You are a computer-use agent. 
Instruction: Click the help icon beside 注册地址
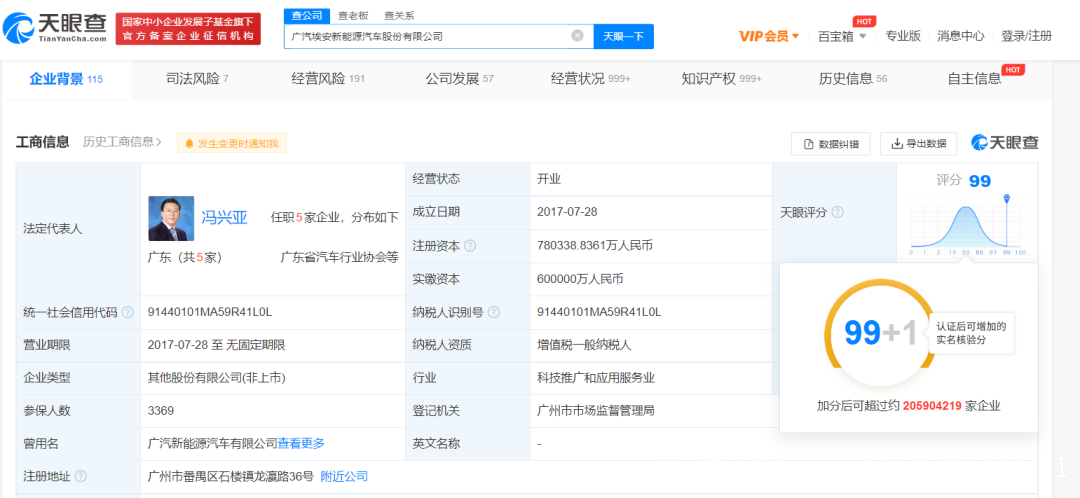81,477
